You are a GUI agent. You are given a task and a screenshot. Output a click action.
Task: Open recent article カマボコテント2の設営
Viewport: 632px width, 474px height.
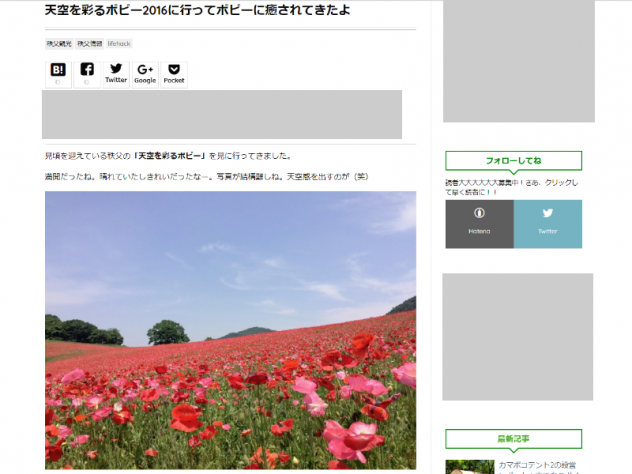click(538, 468)
